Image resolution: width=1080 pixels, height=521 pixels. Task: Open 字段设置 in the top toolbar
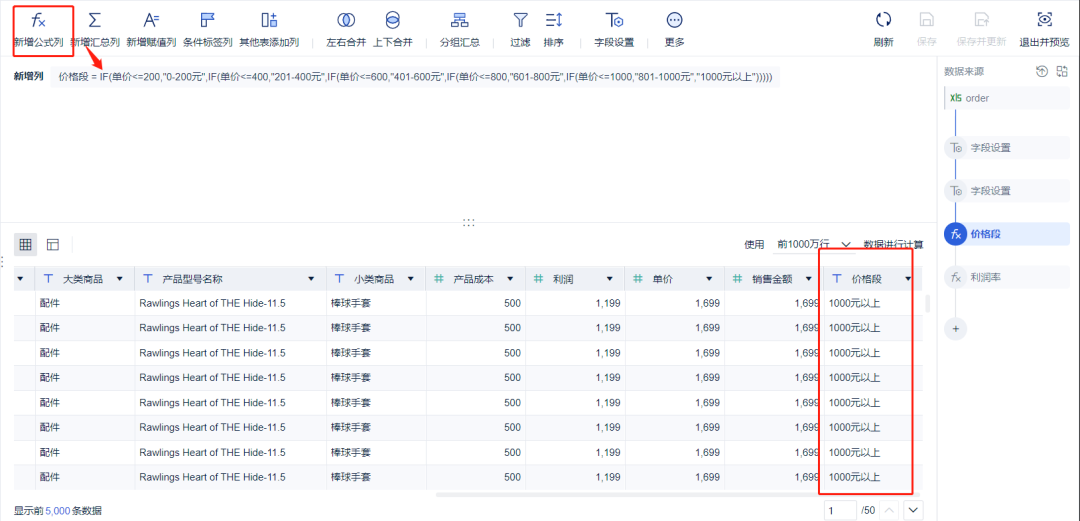click(614, 31)
